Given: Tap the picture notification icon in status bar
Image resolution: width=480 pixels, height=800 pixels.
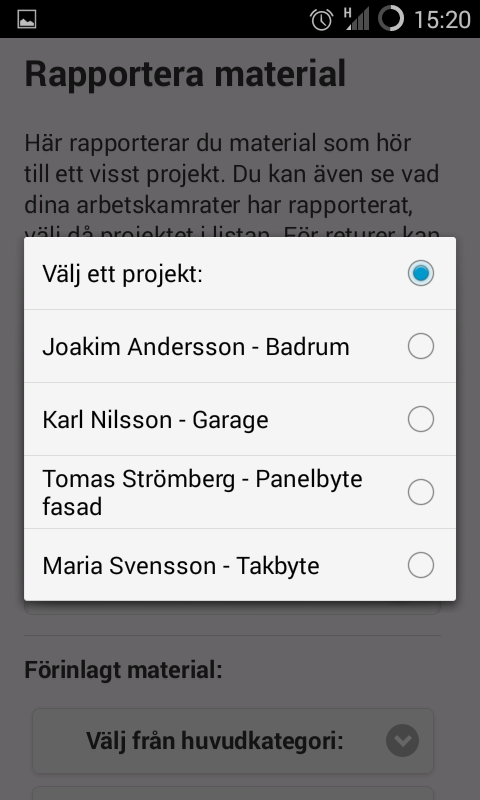Looking at the screenshot, I should (x=27, y=19).
